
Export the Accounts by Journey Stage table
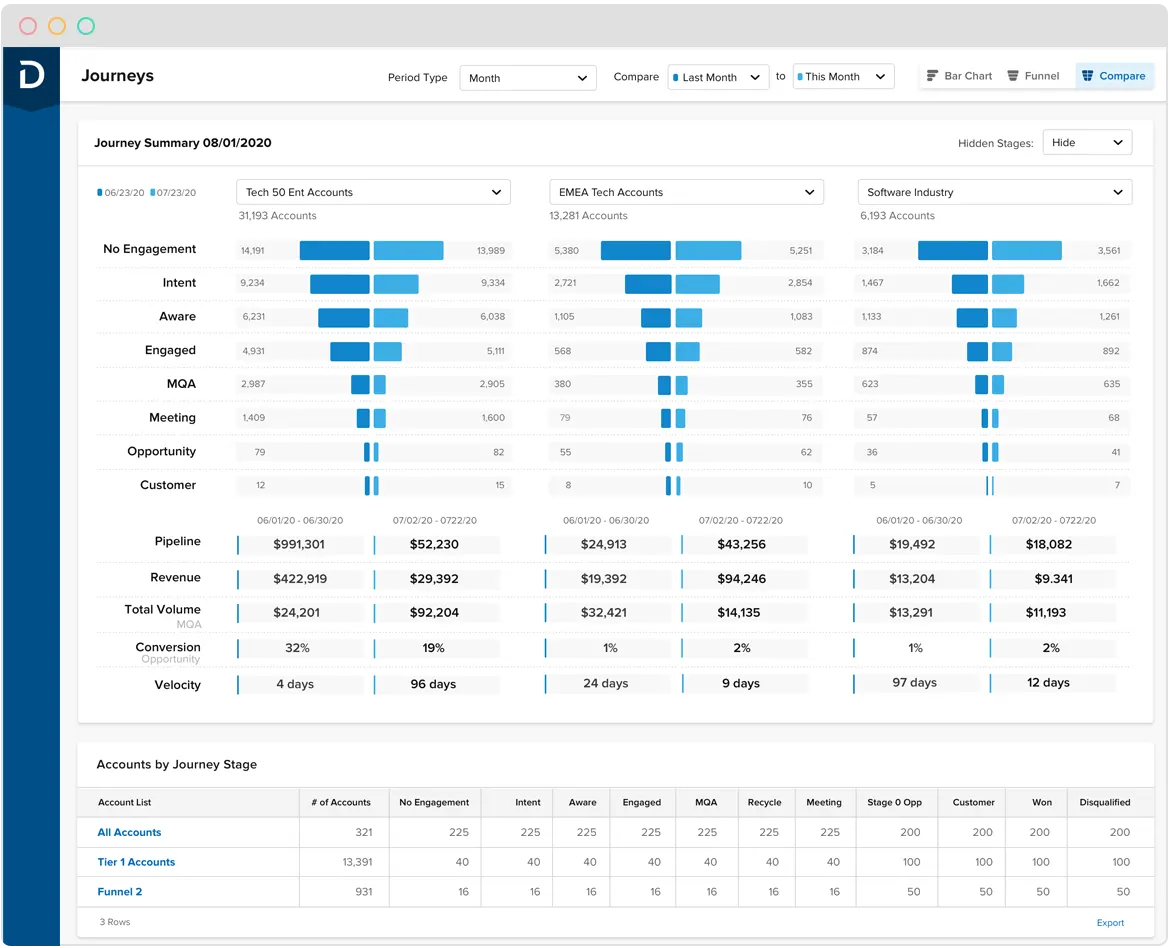pyautogui.click(x=1110, y=922)
